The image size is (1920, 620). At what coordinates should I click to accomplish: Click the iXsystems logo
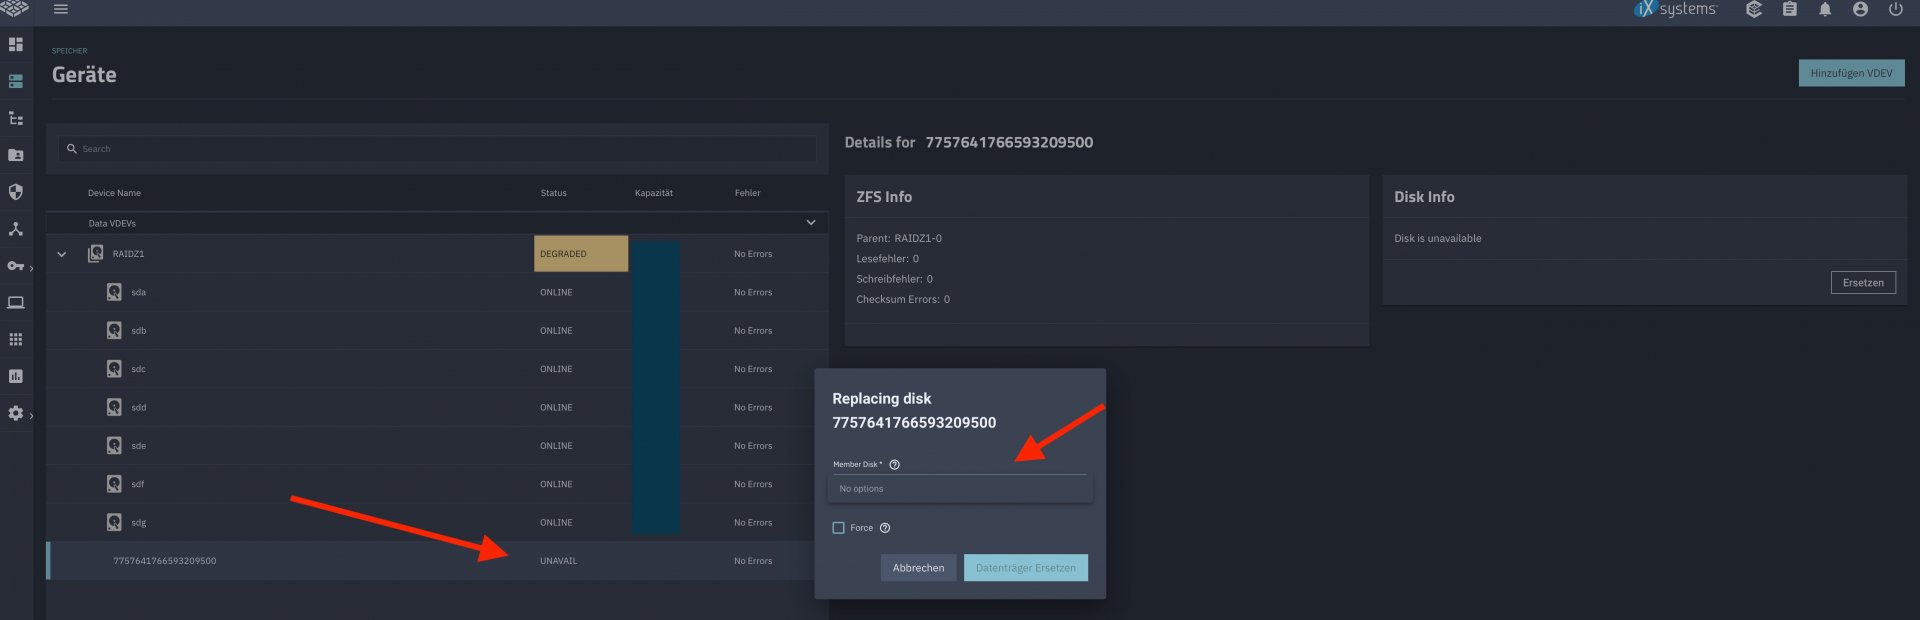pyautogui.click(x=1675, y=9)
